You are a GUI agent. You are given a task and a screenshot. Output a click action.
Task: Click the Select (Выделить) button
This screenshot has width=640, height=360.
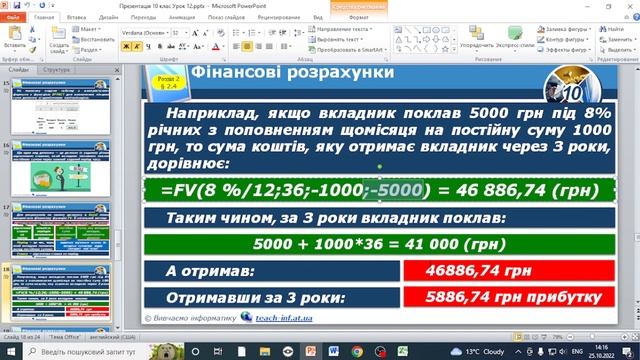tap(616, 49)
